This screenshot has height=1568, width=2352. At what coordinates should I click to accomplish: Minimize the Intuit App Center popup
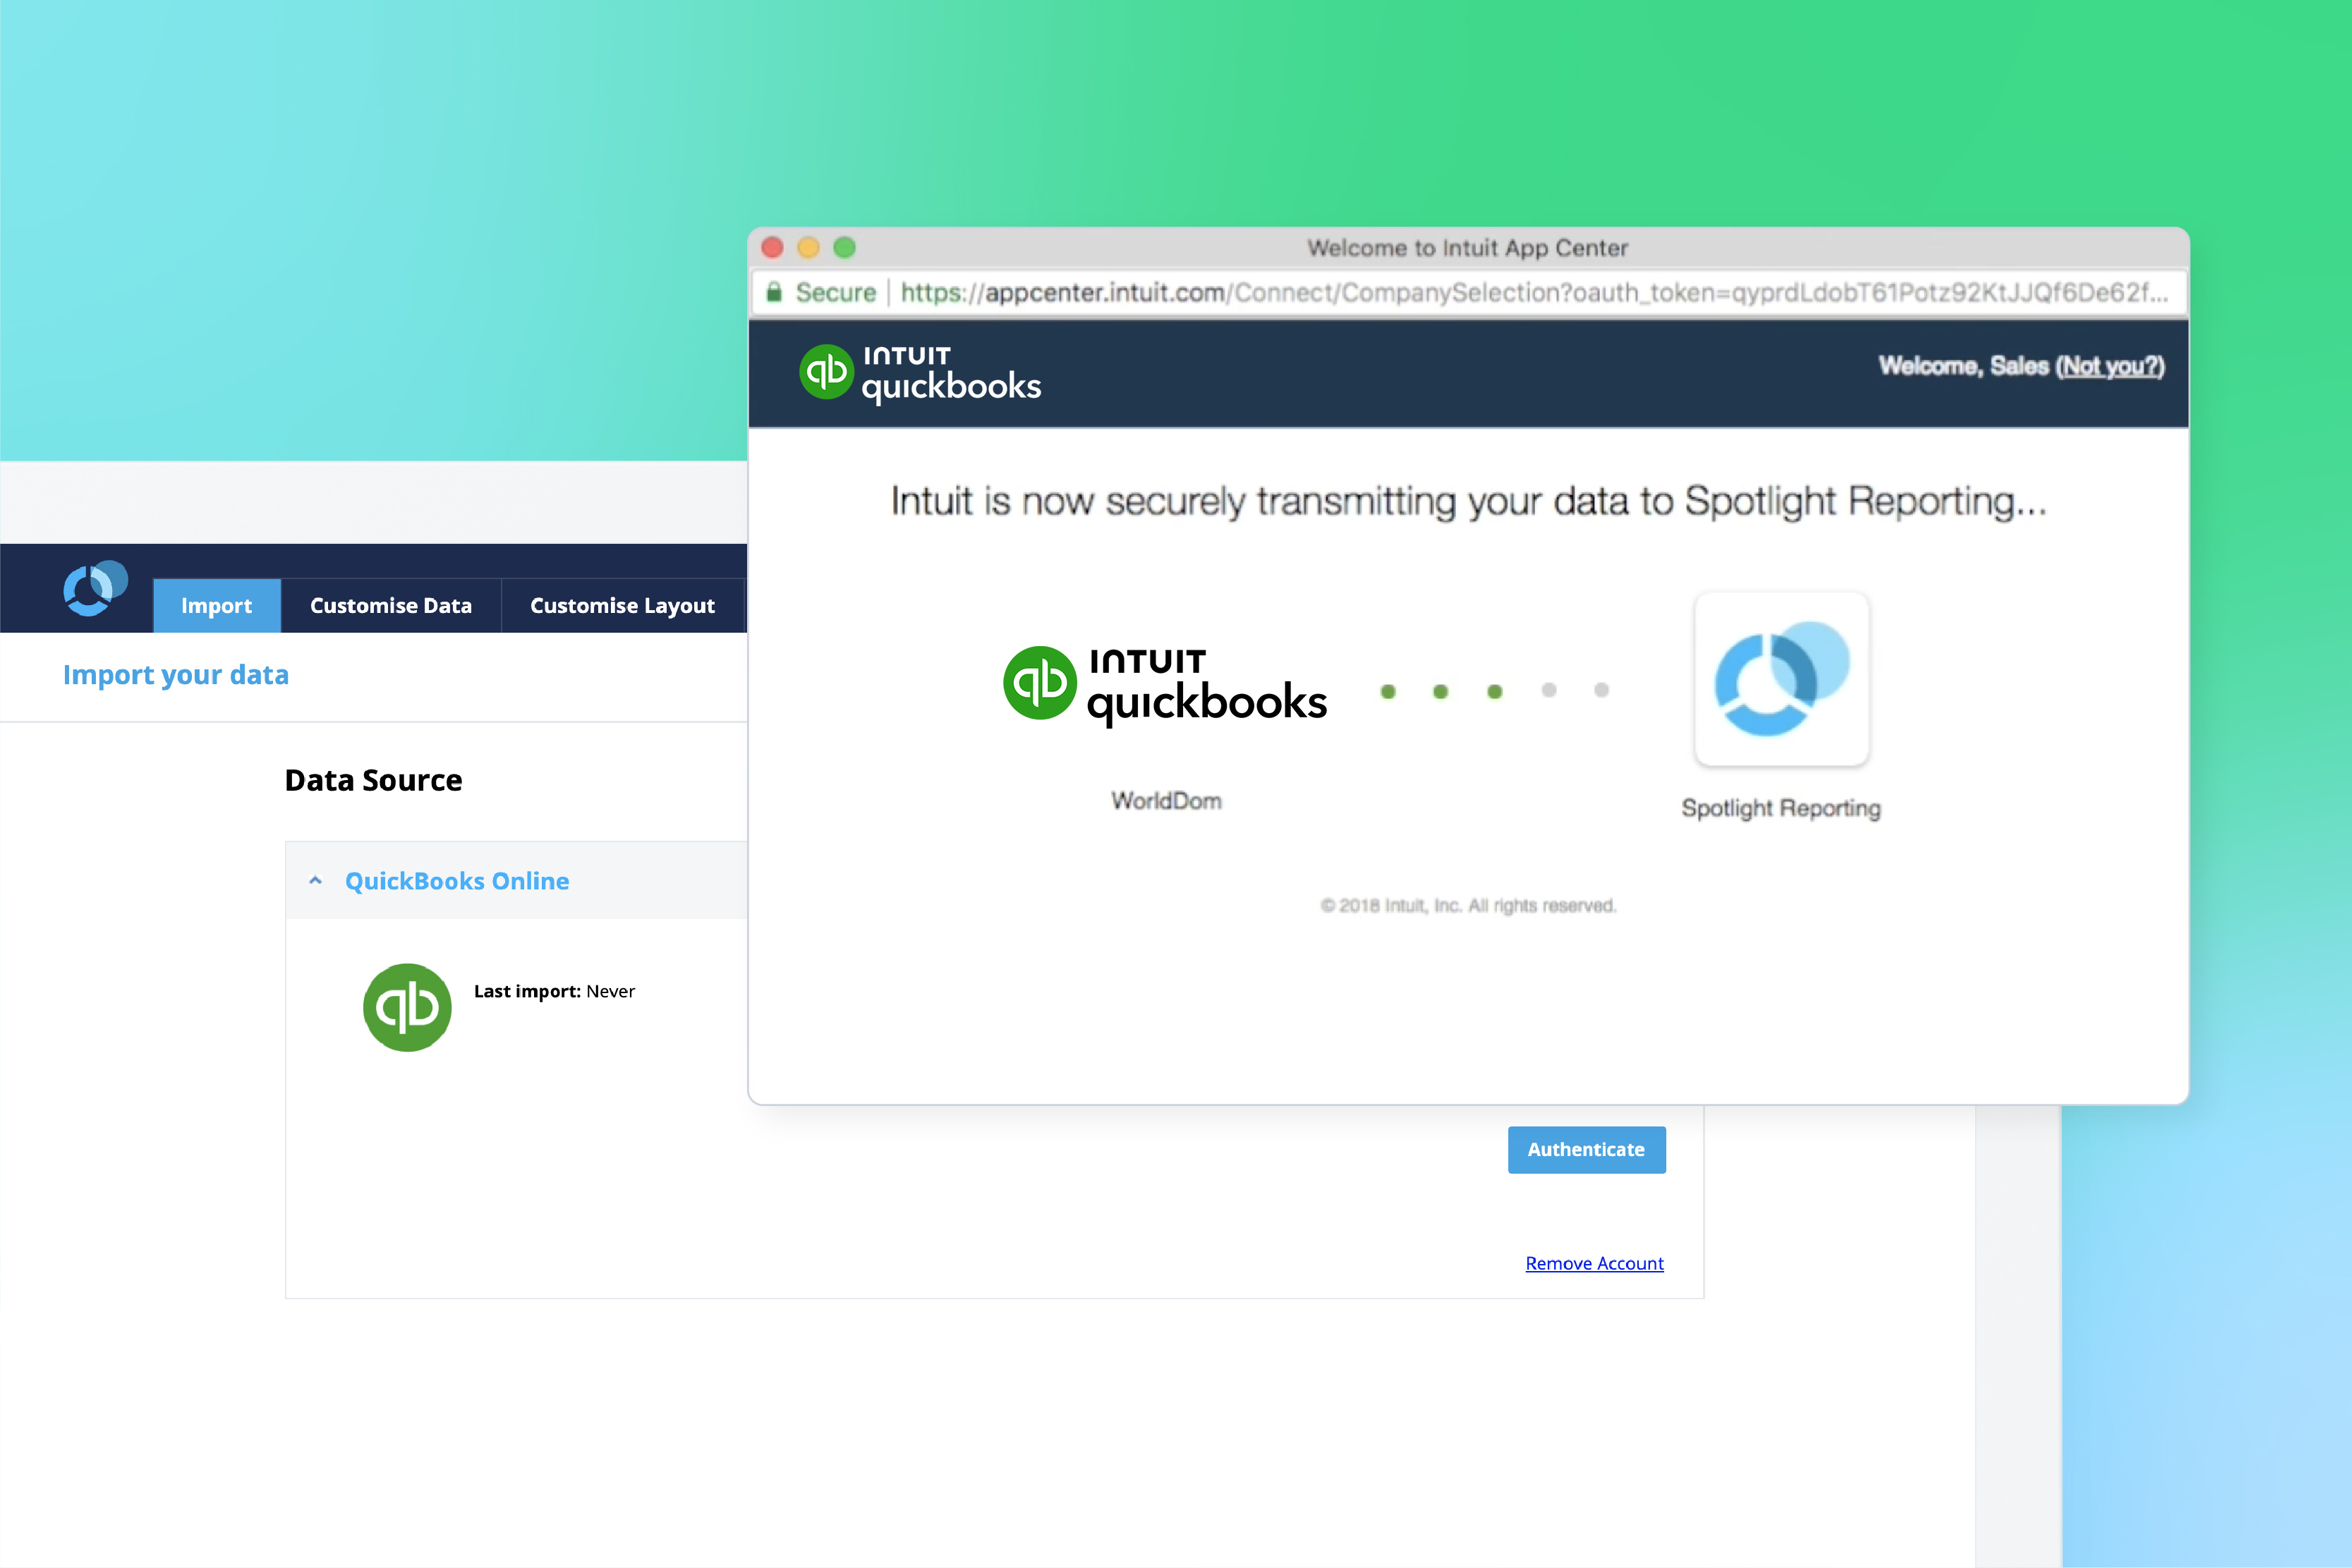pos(808,247)
